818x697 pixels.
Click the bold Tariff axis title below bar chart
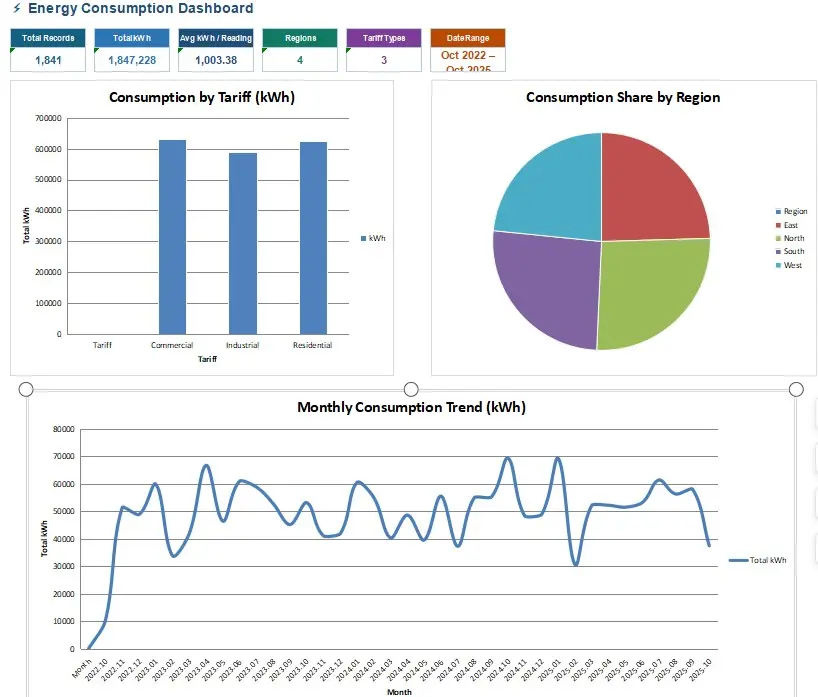tap(207, 359)
